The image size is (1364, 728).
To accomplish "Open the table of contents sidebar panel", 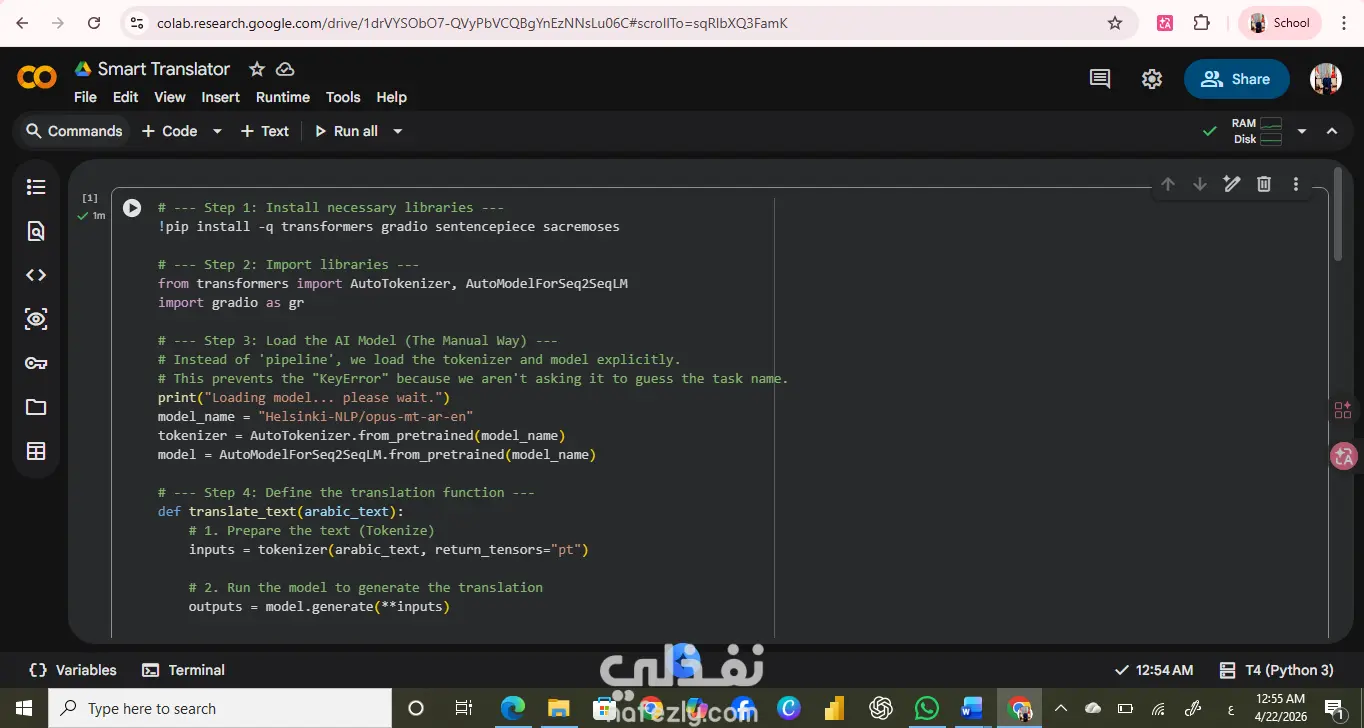I will coord(36,187).
